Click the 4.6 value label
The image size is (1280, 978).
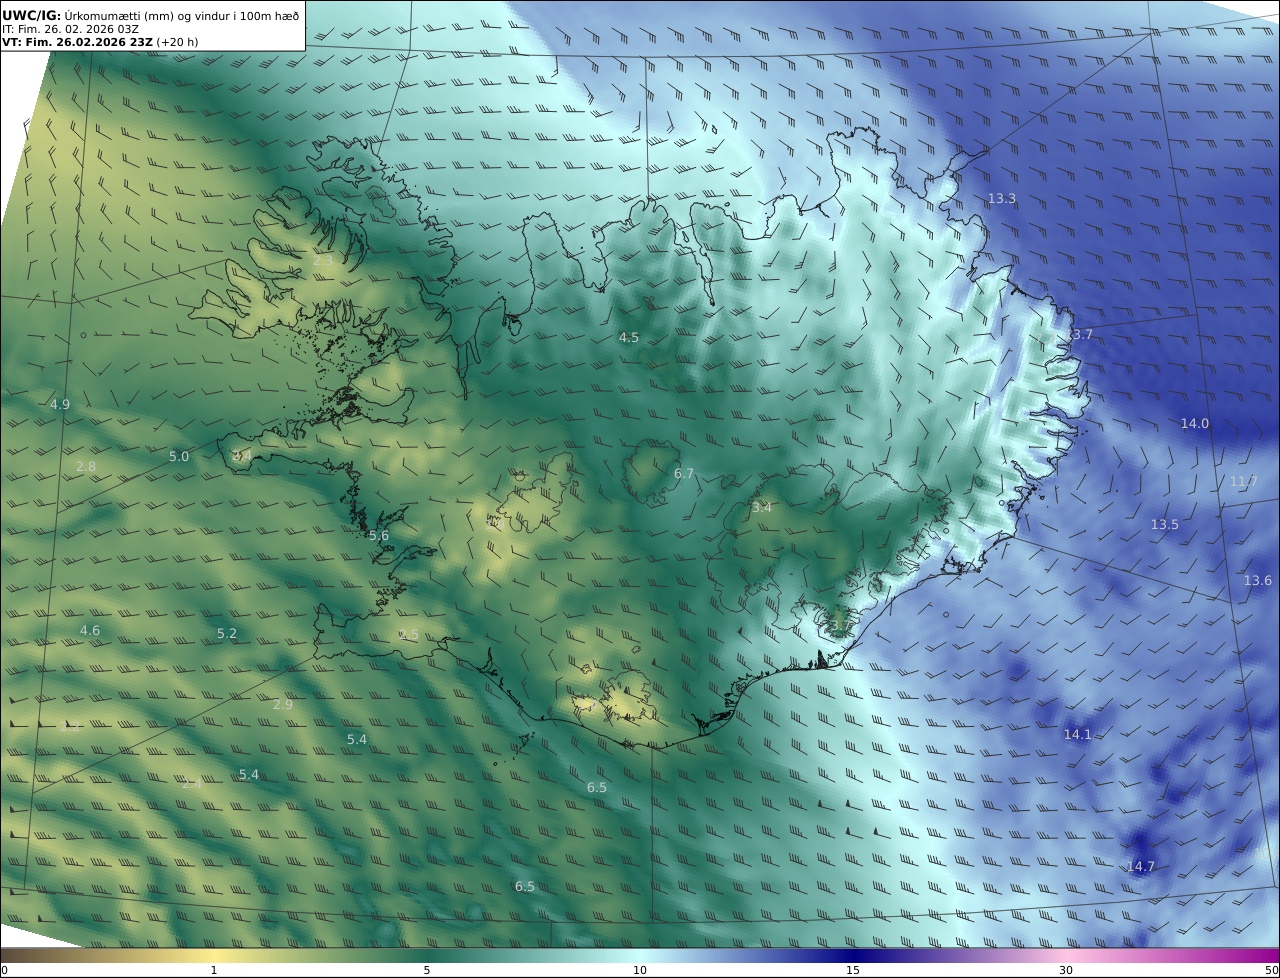coord(90,631)
